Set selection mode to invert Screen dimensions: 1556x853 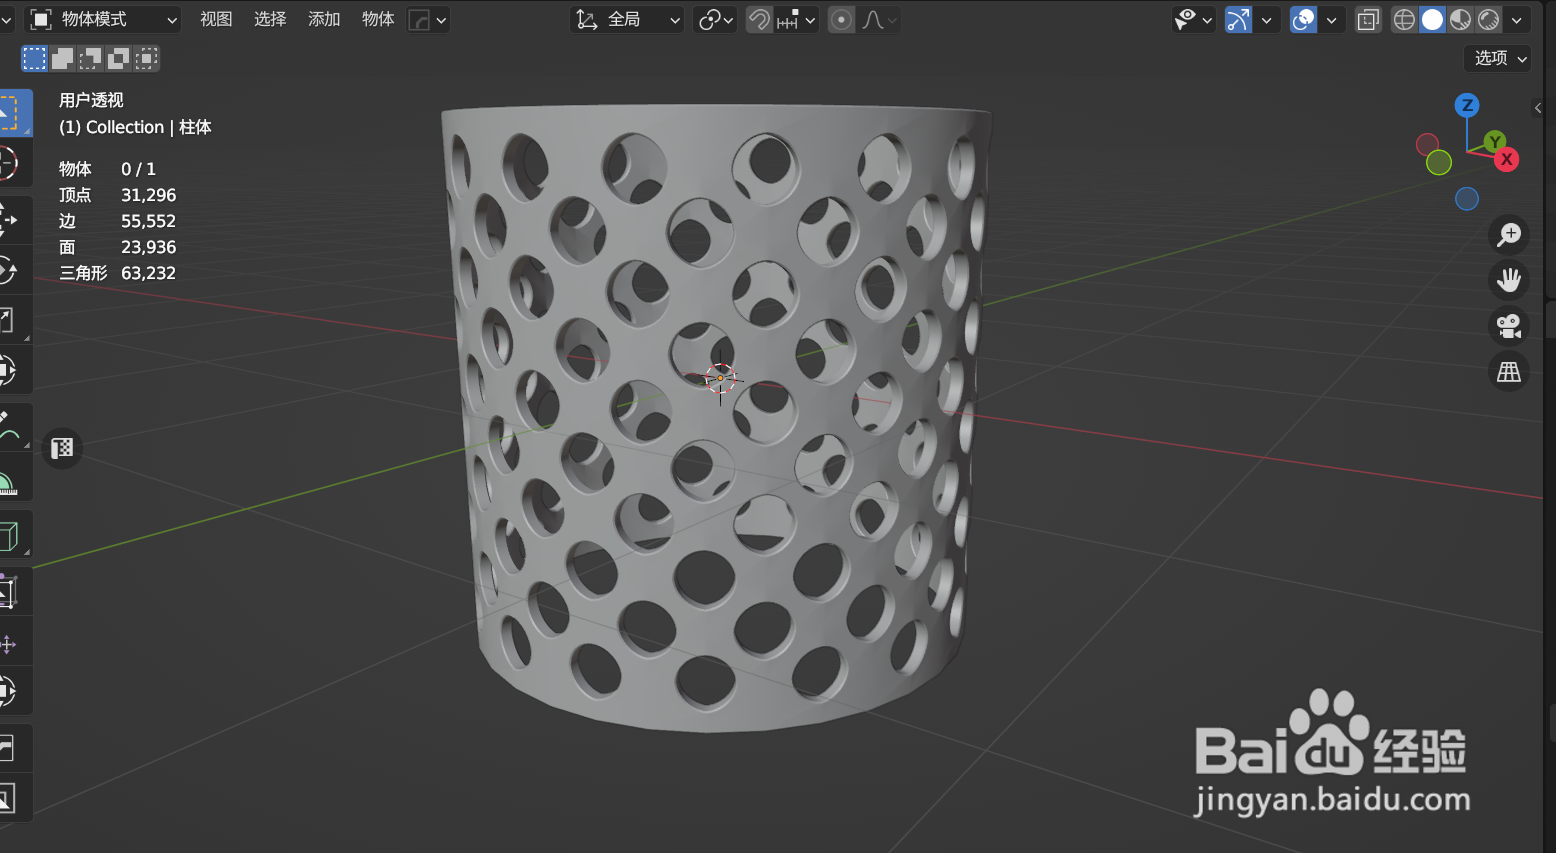(x=118, y=59)
